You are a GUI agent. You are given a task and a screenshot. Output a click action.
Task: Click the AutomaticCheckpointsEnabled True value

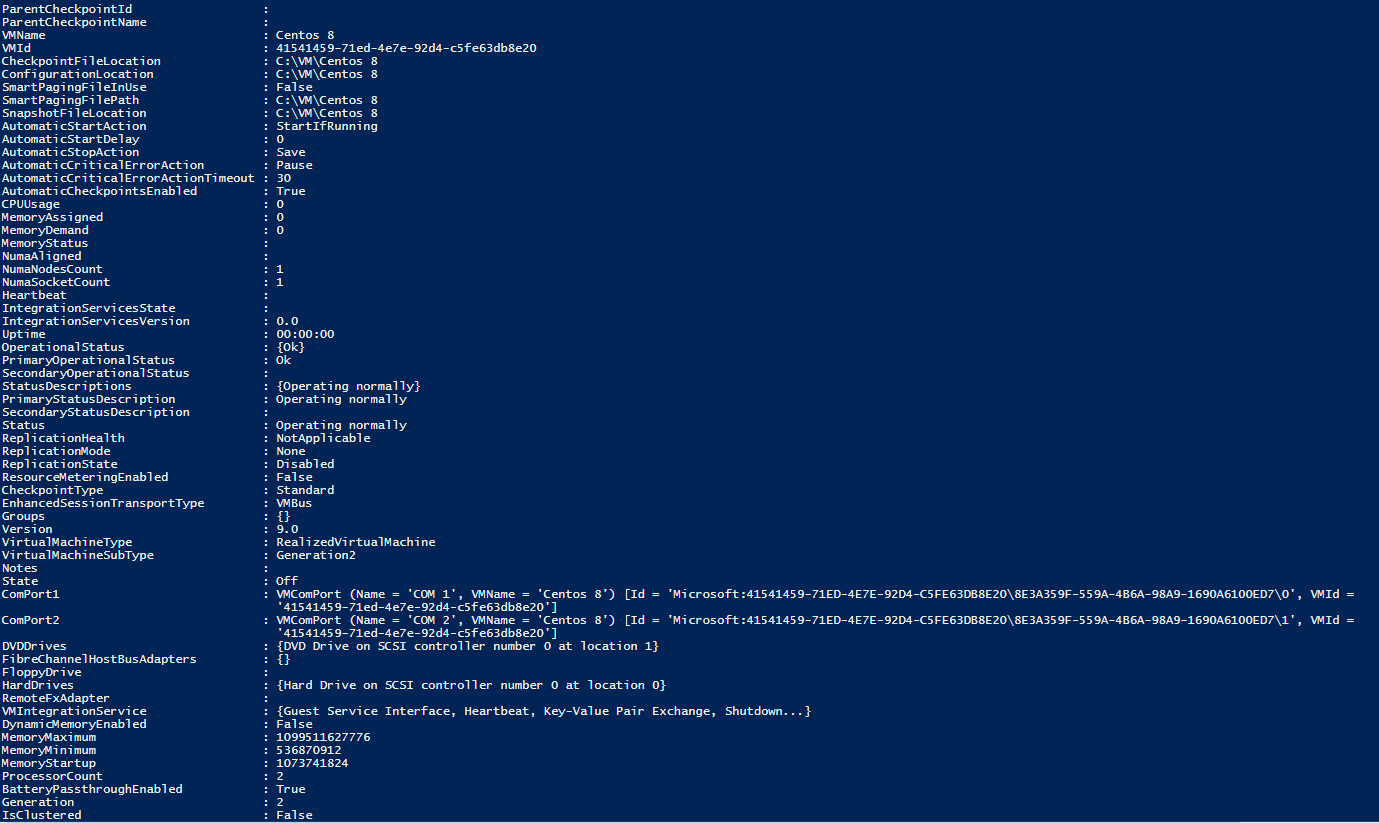click(291, 191)
